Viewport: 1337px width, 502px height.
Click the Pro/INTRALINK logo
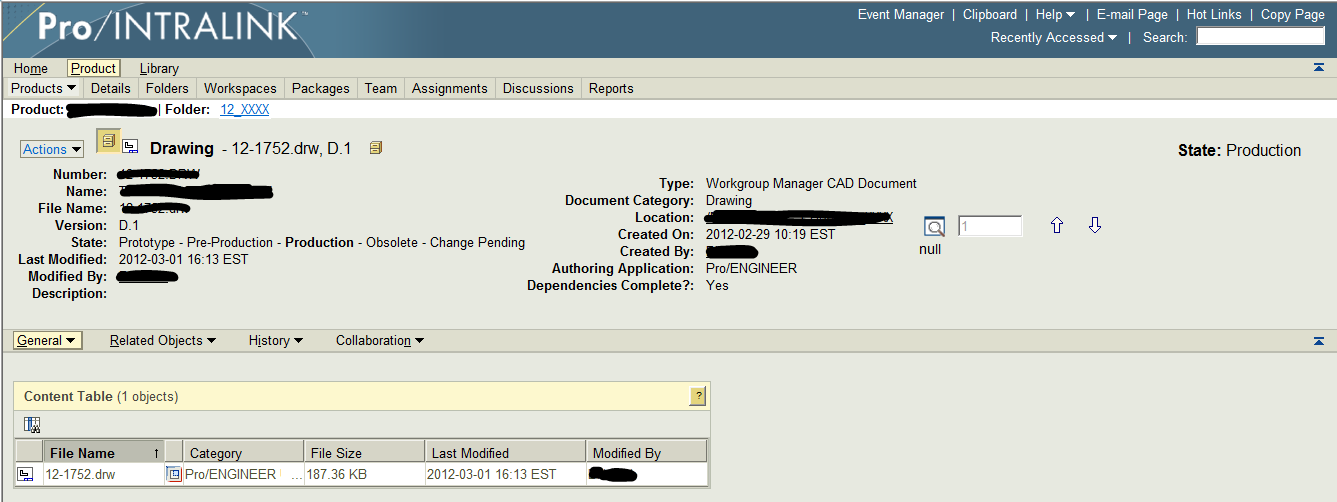click(x=170, y=26)
